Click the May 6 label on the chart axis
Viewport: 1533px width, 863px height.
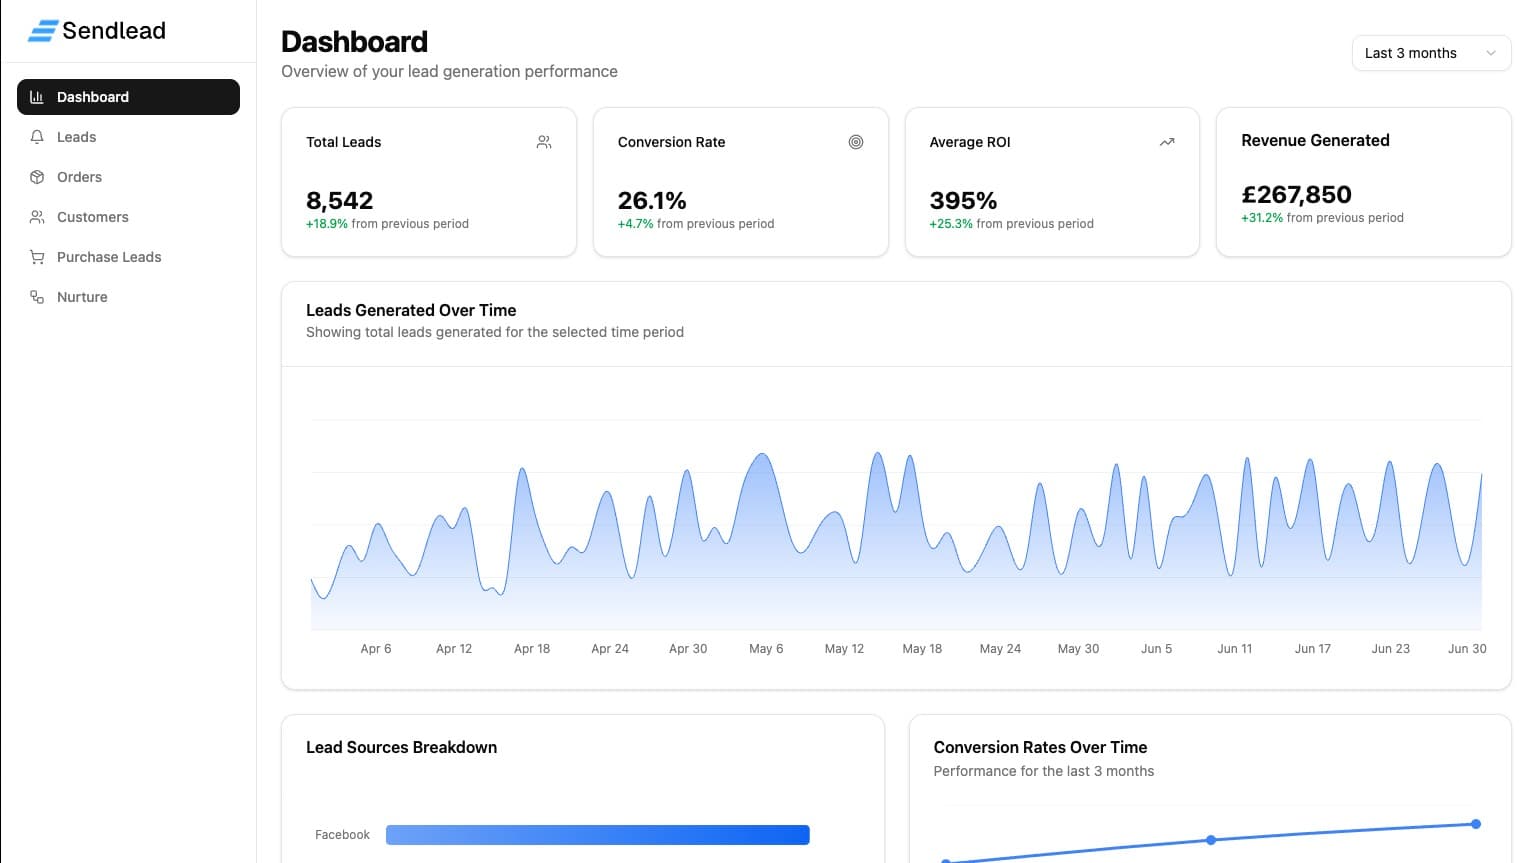(766, 649)
